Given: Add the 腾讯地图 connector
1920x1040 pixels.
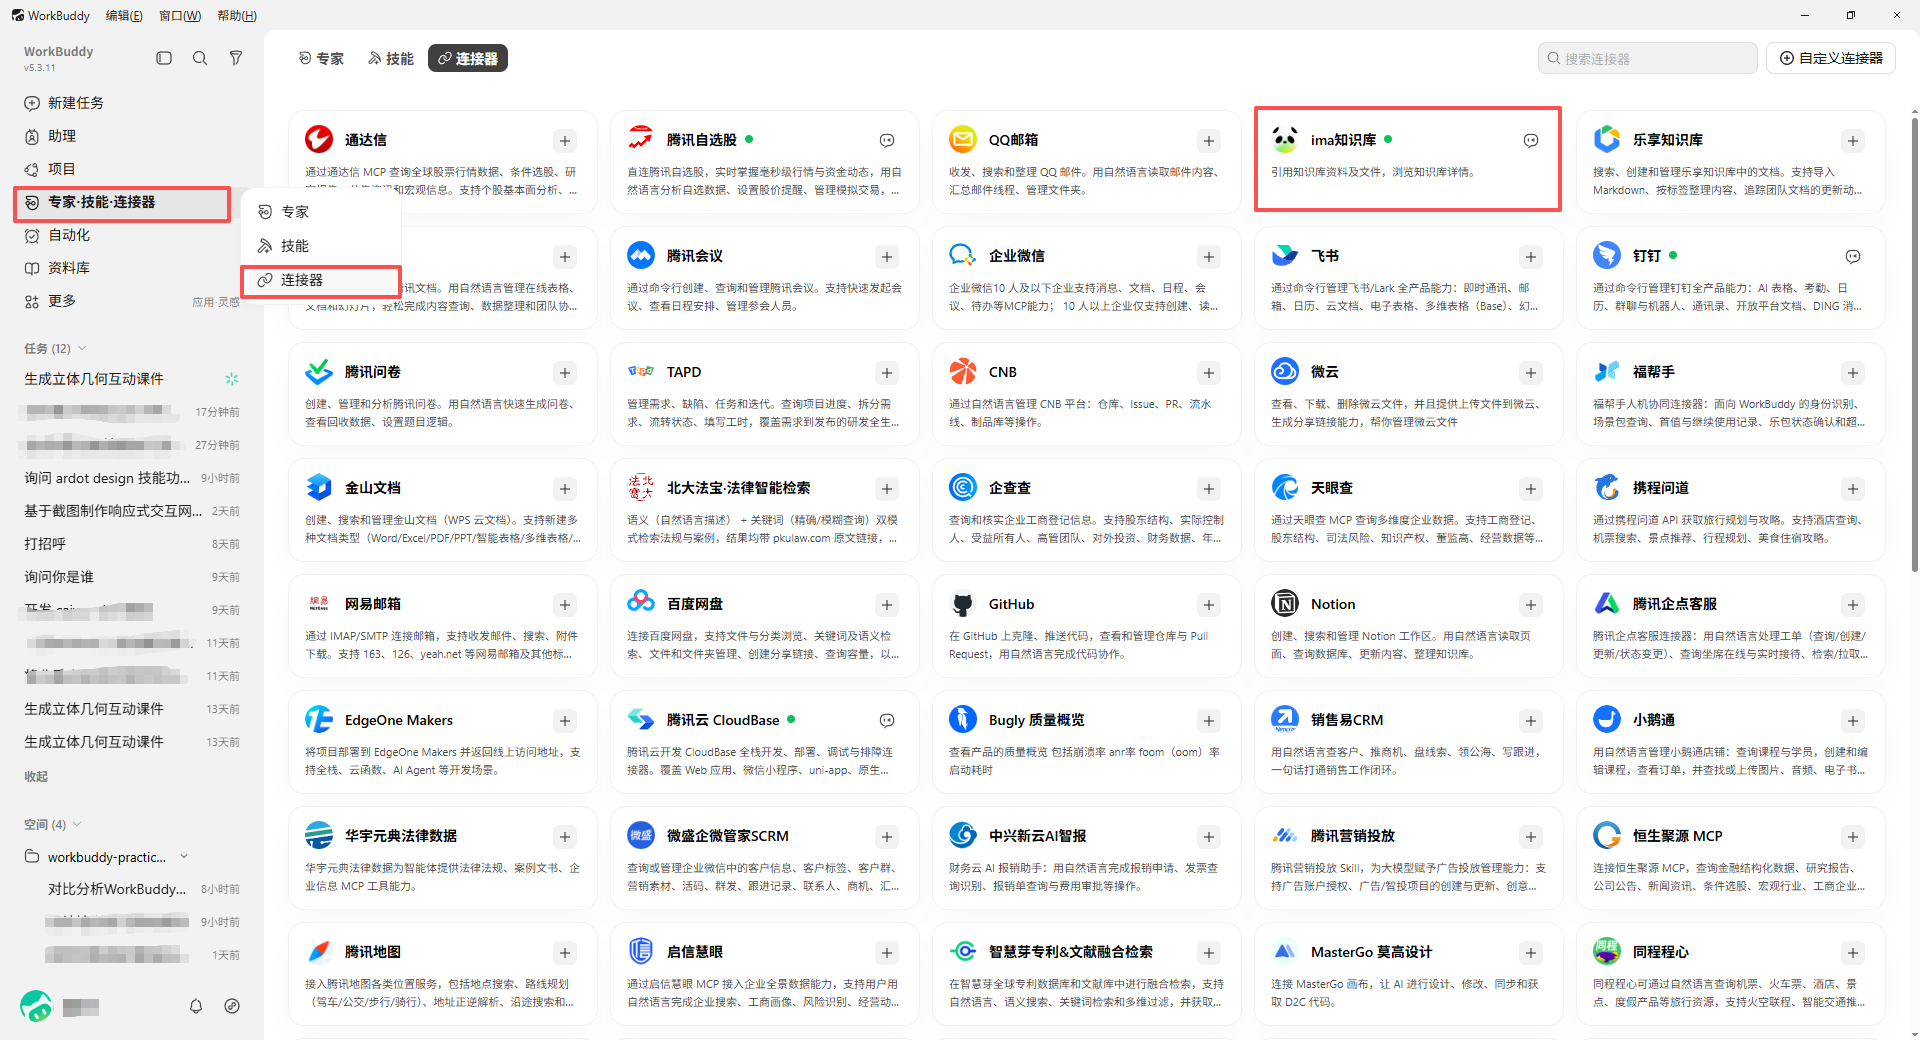Looking at the screenshot, I should point(565,953).
